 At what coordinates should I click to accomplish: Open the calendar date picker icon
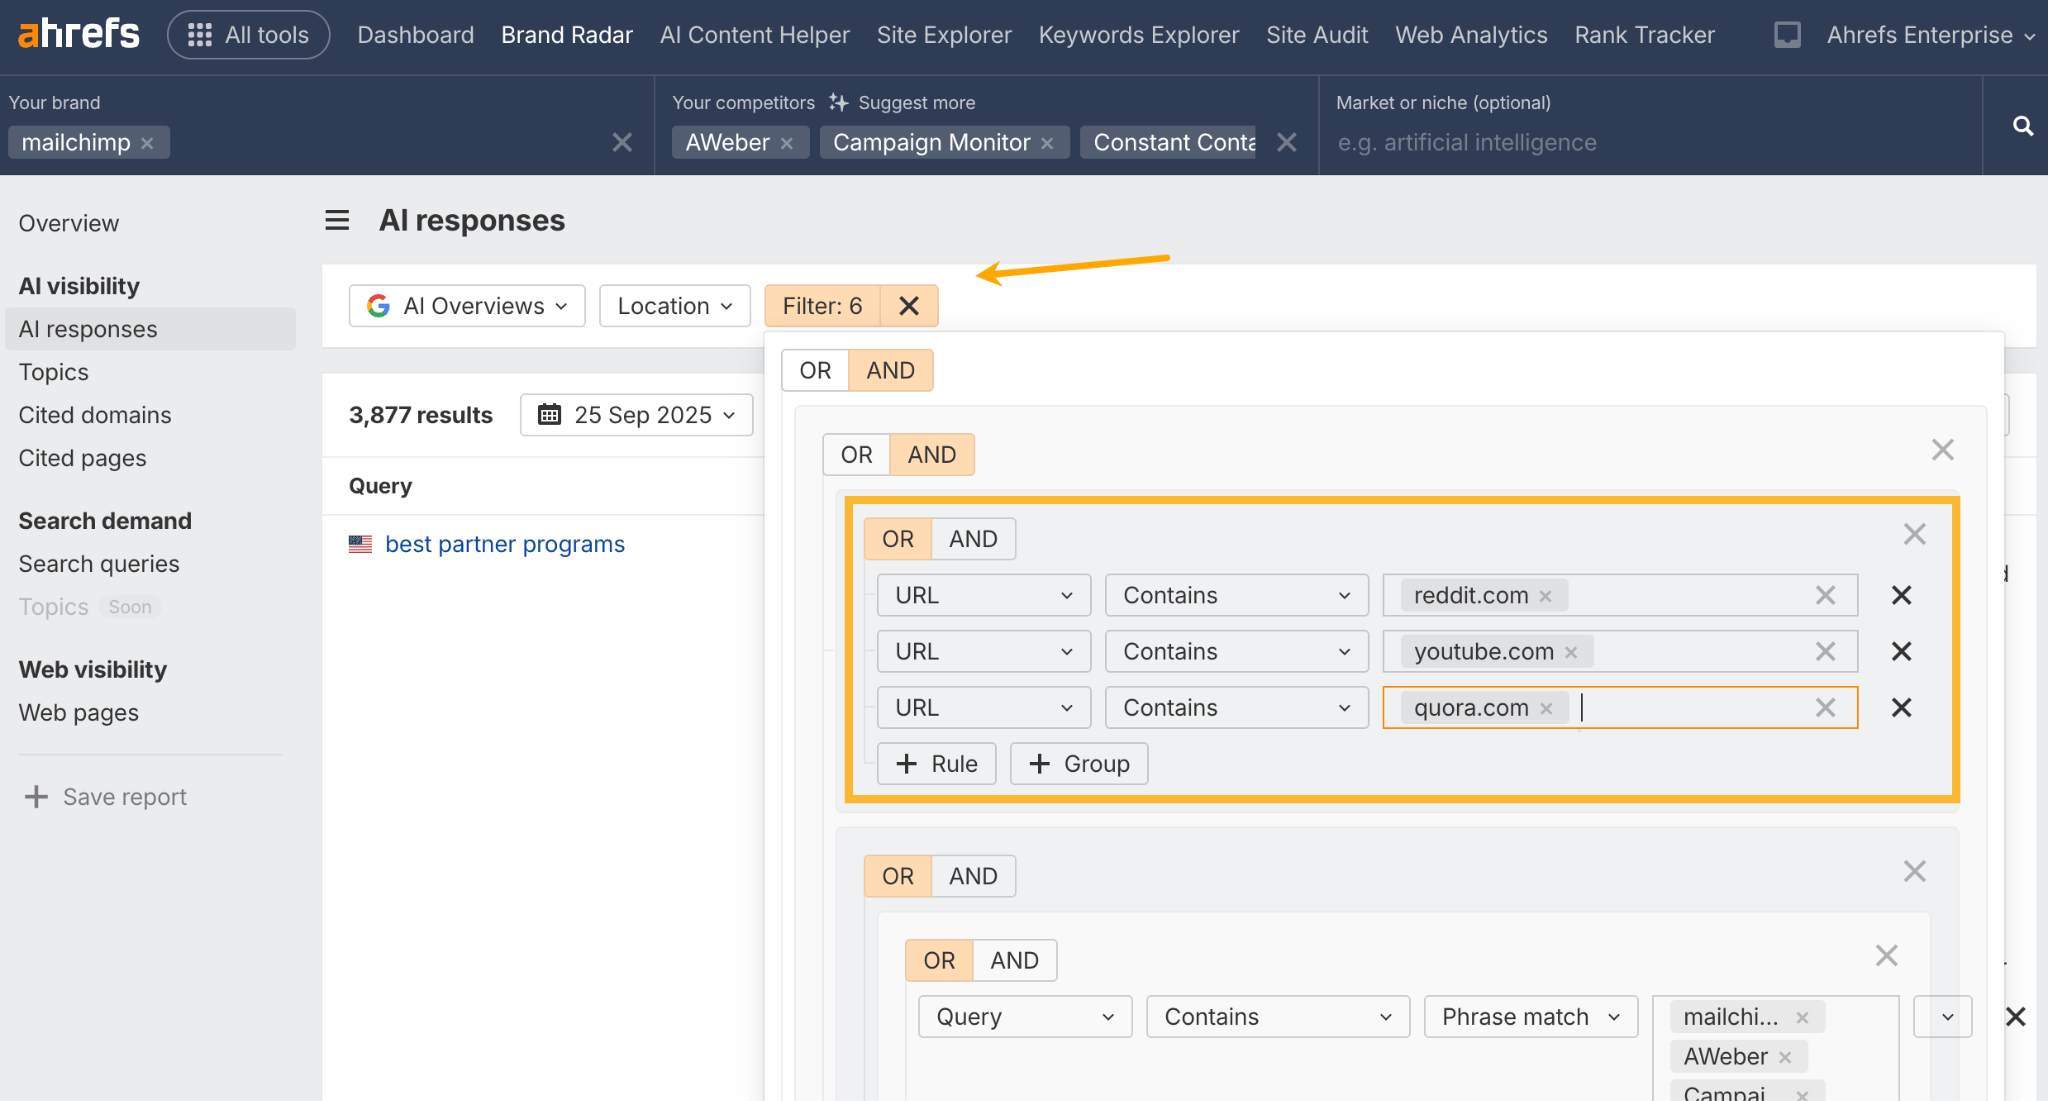pos(548,414)
